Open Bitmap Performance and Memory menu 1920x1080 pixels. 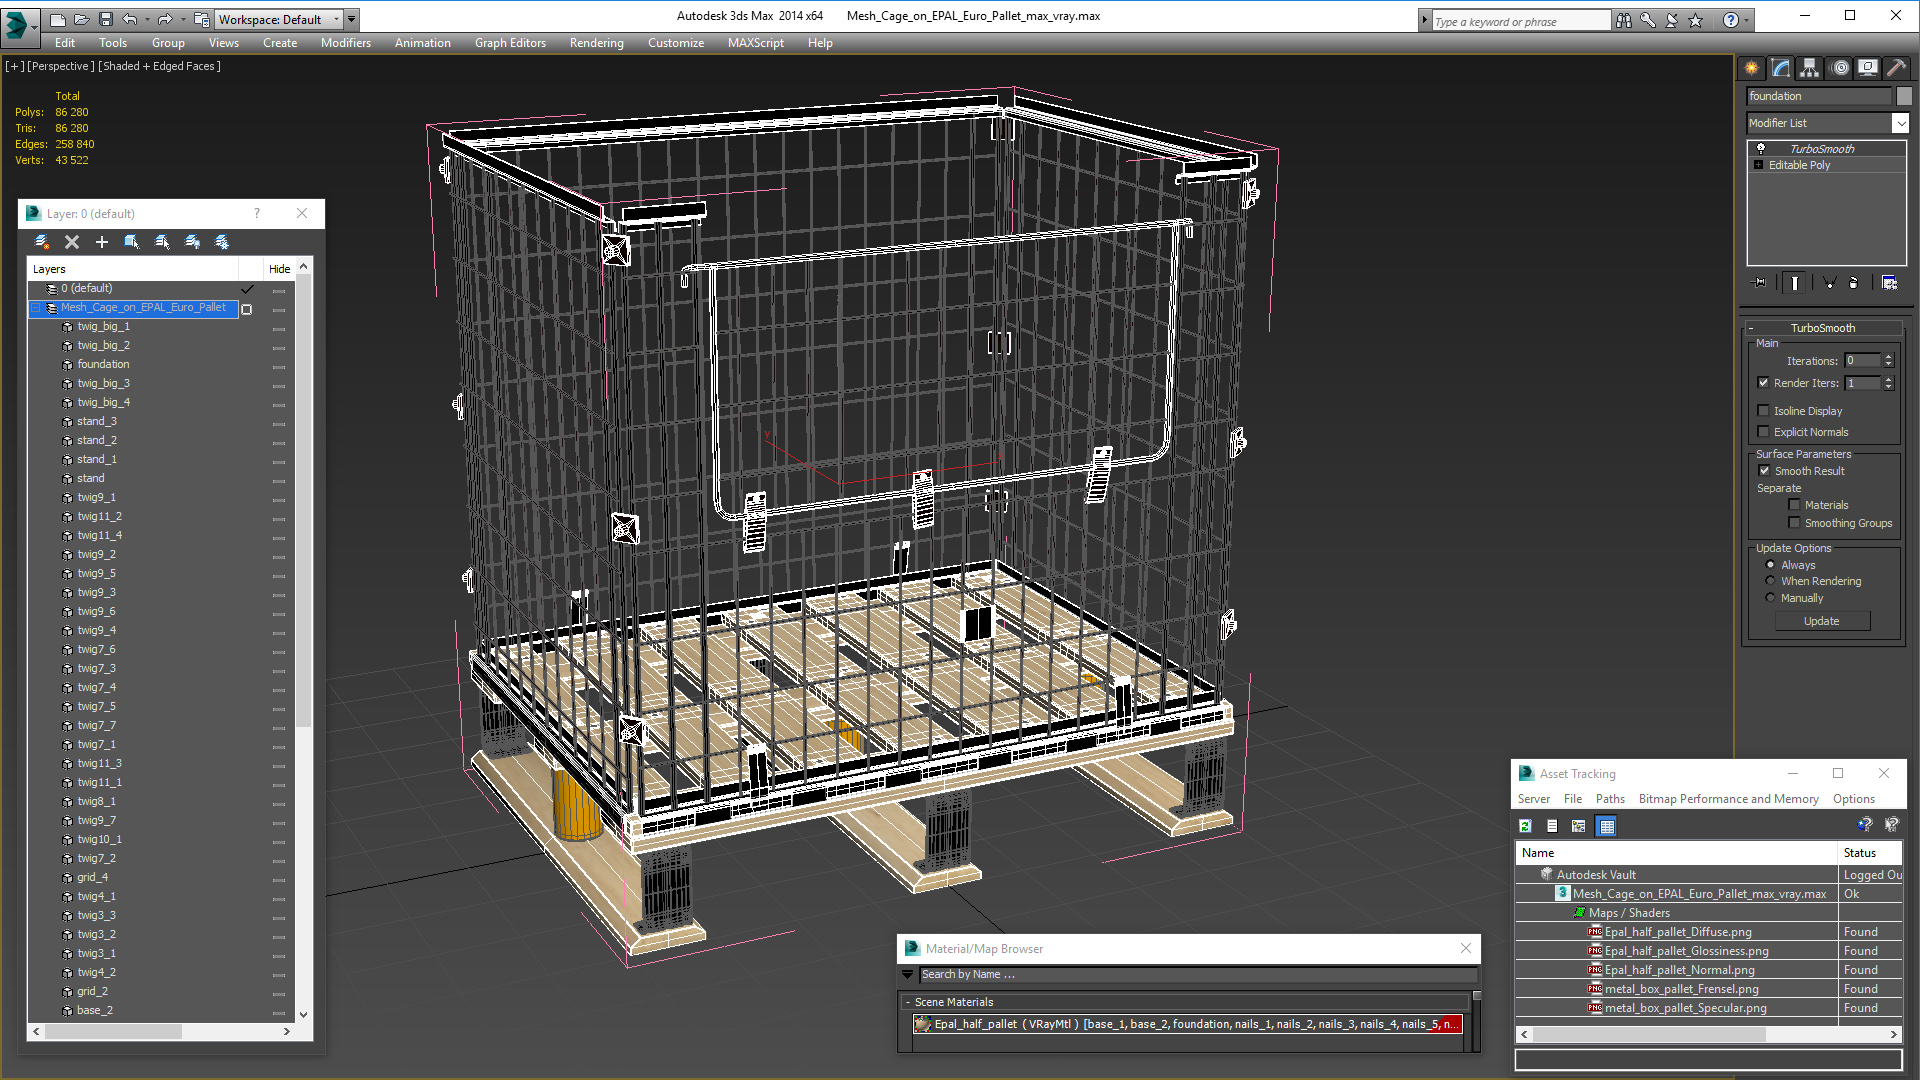1728,799
